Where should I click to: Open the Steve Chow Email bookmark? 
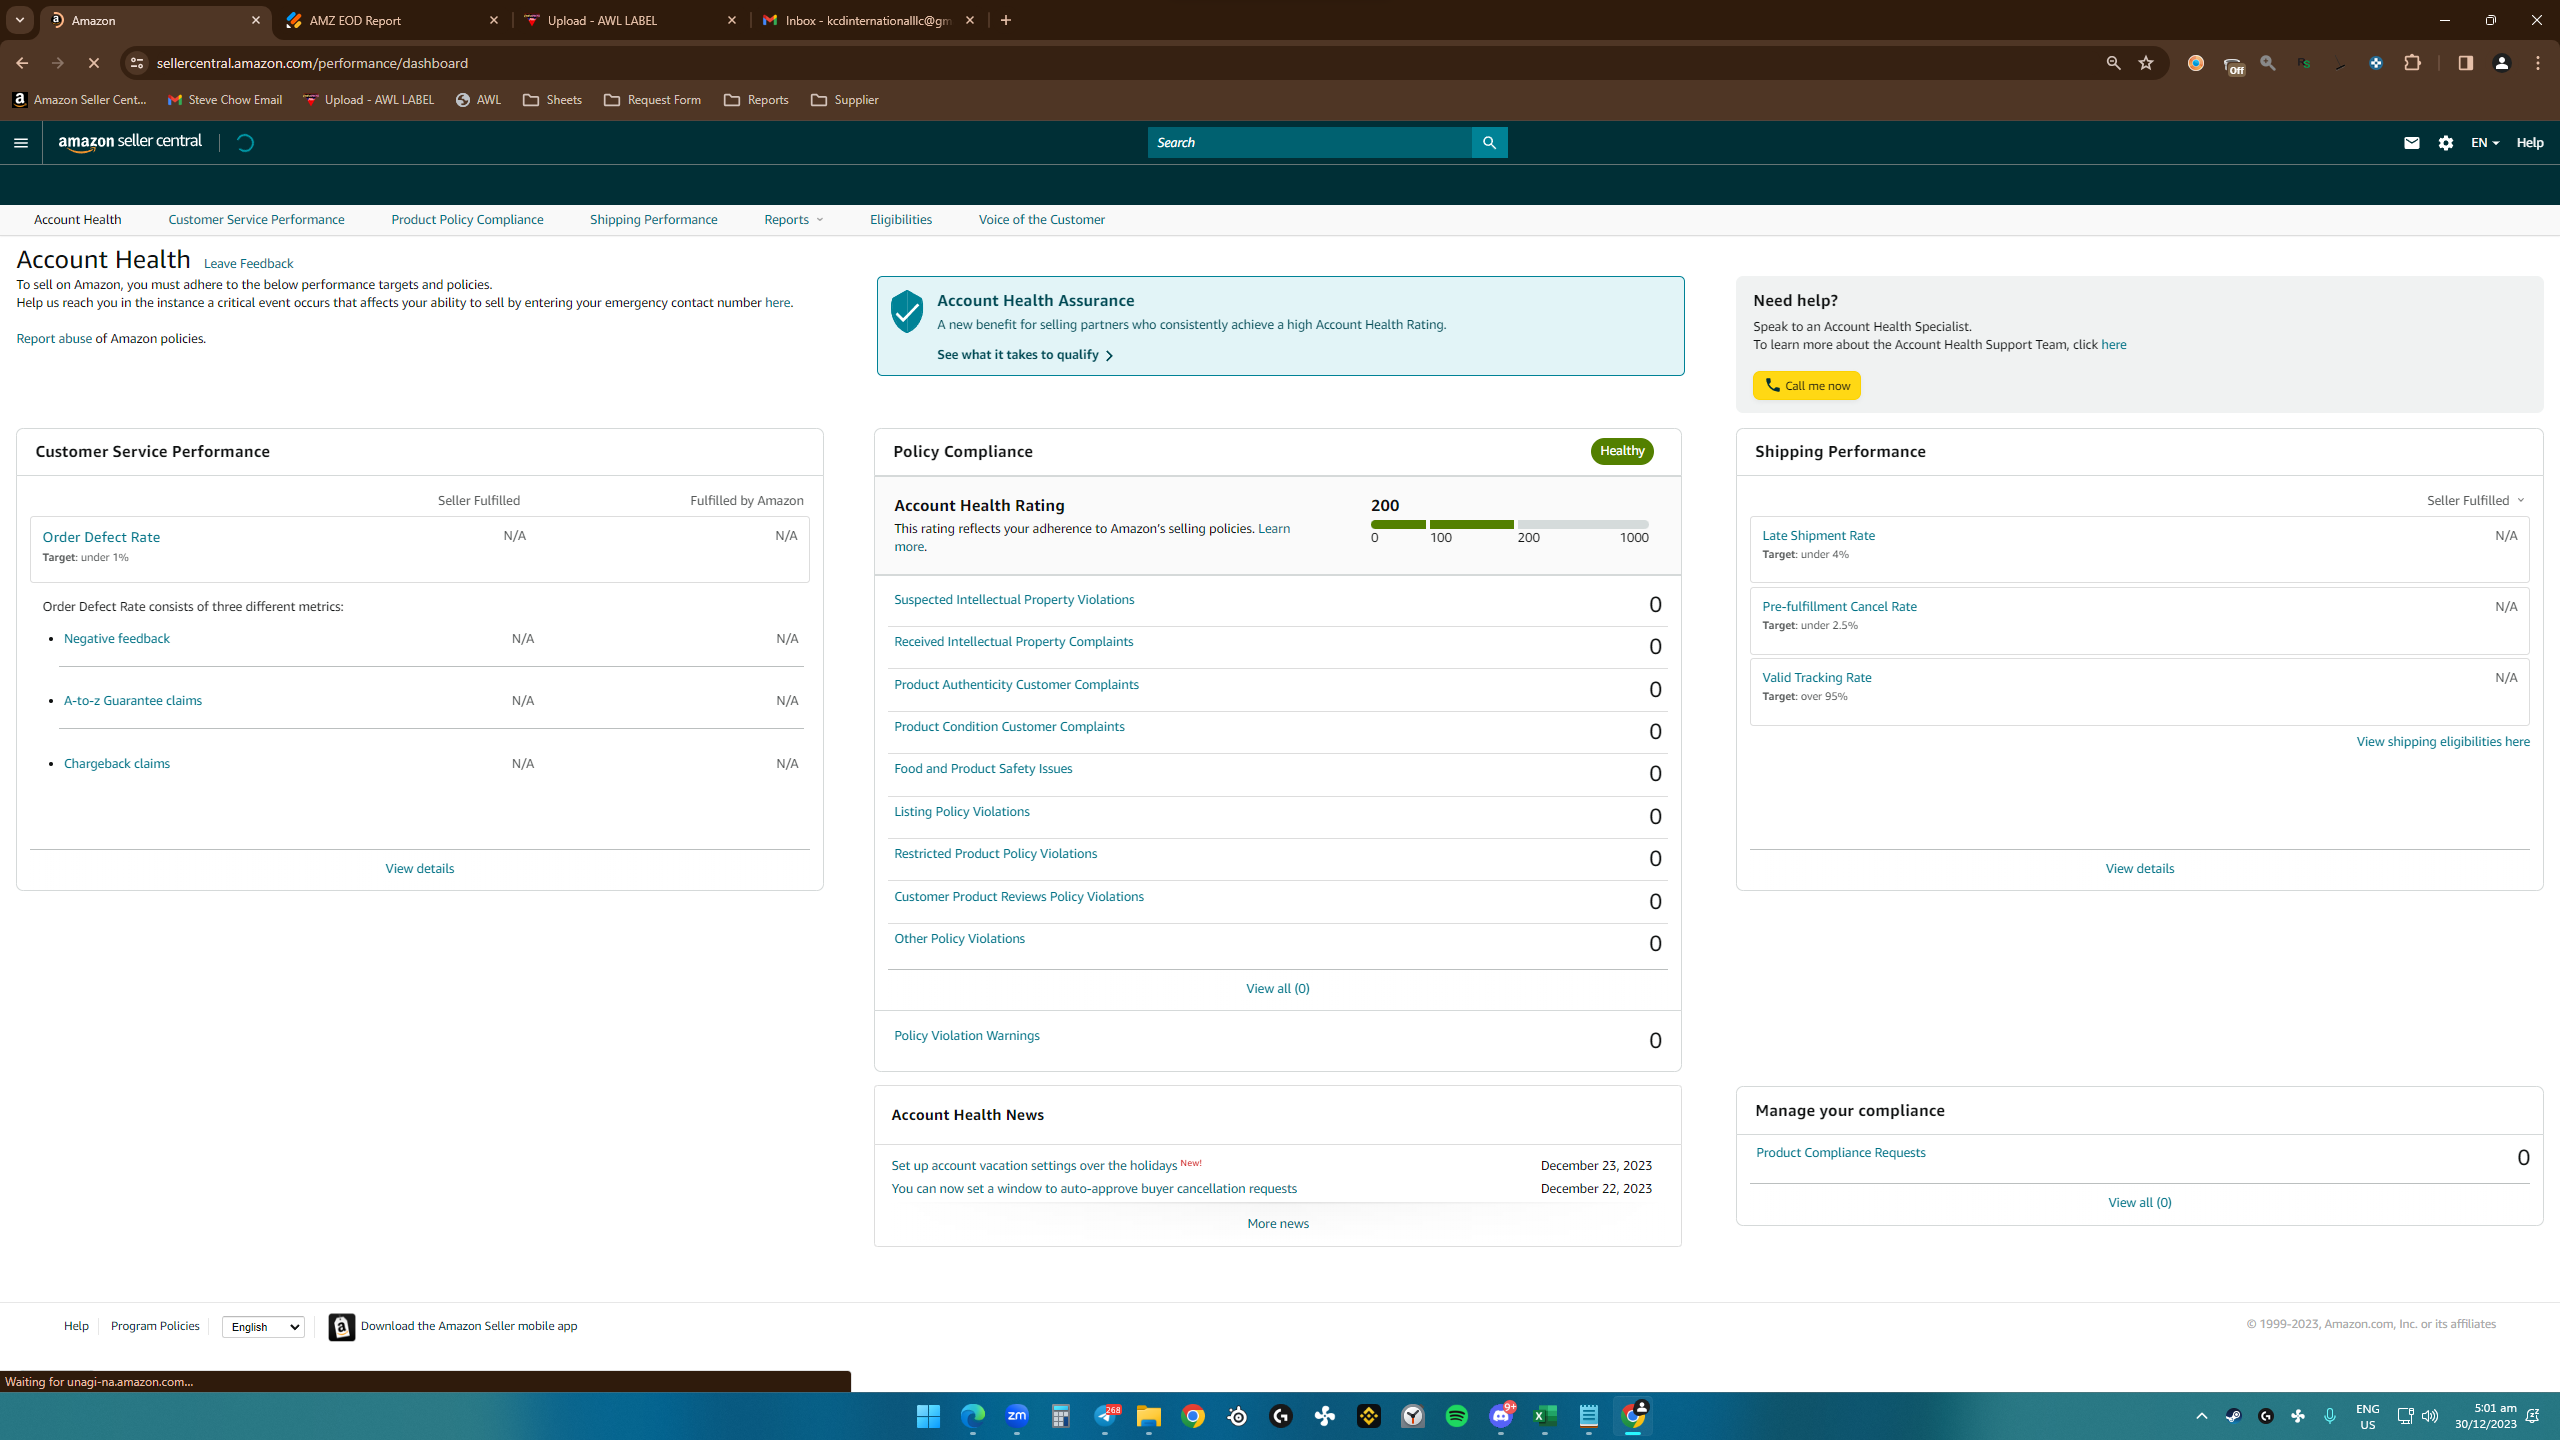(x=225, y=100)
